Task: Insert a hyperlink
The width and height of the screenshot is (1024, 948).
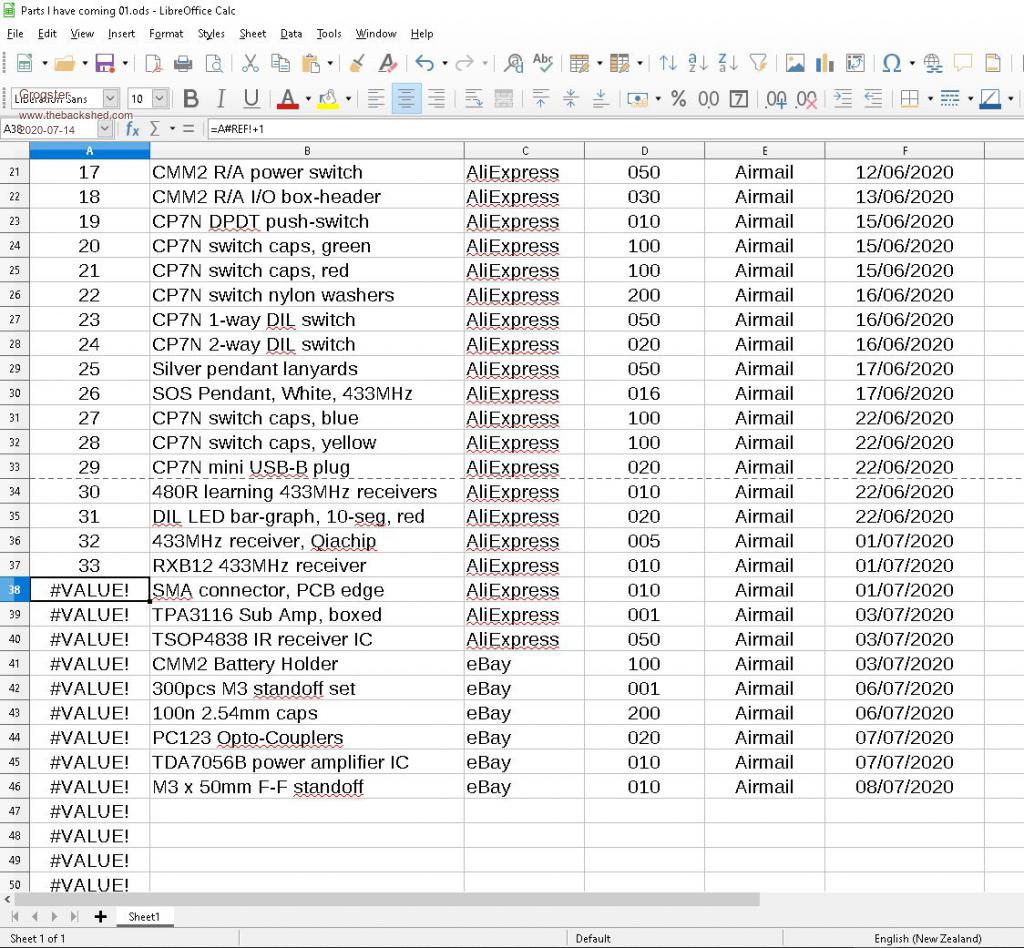Action: tap(933, 63)
